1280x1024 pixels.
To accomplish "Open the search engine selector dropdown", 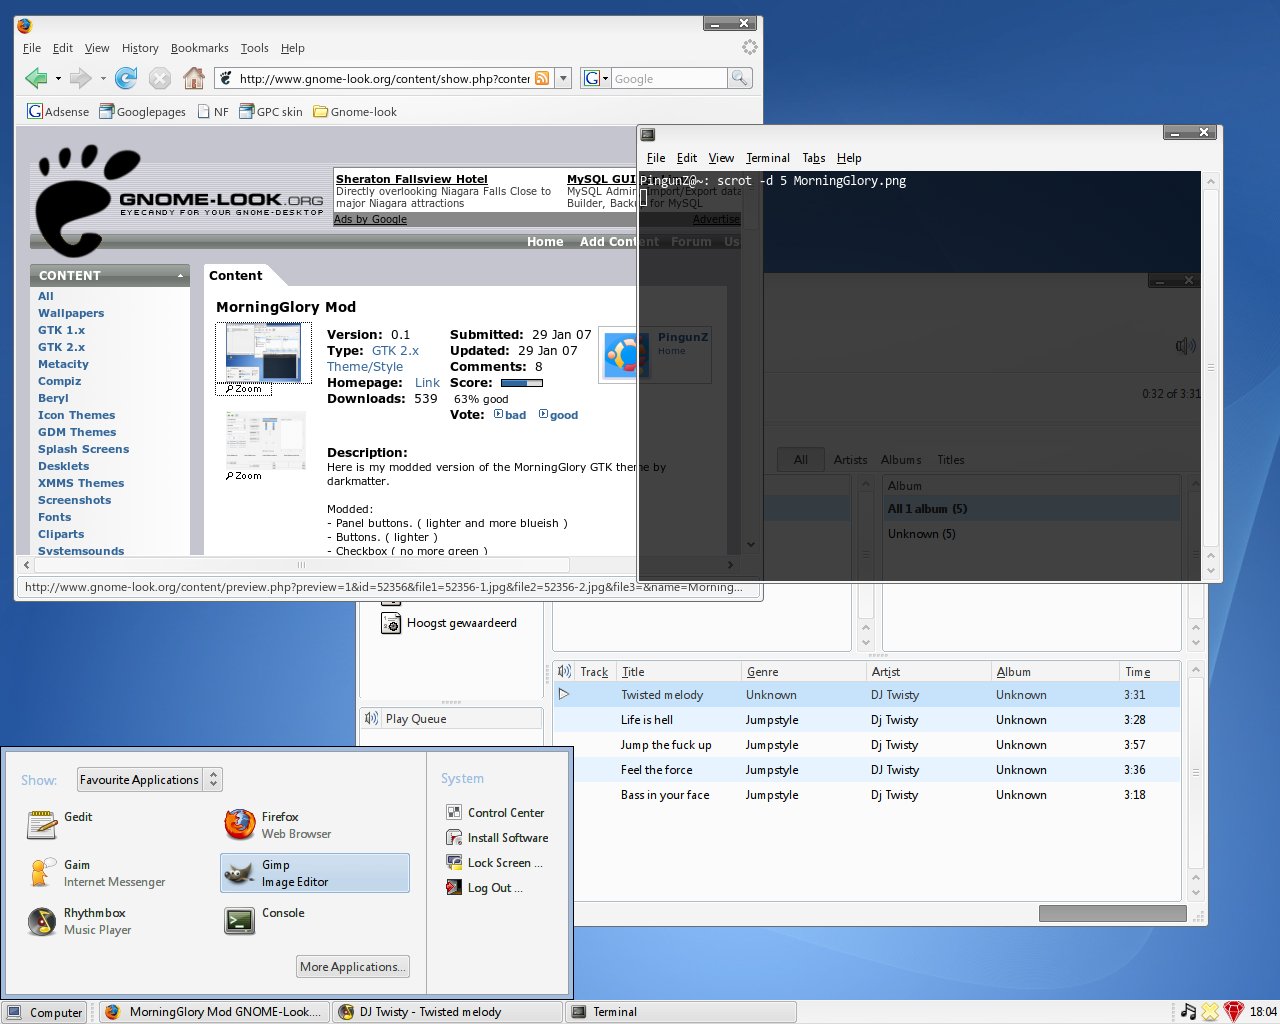I will point(595,78).
